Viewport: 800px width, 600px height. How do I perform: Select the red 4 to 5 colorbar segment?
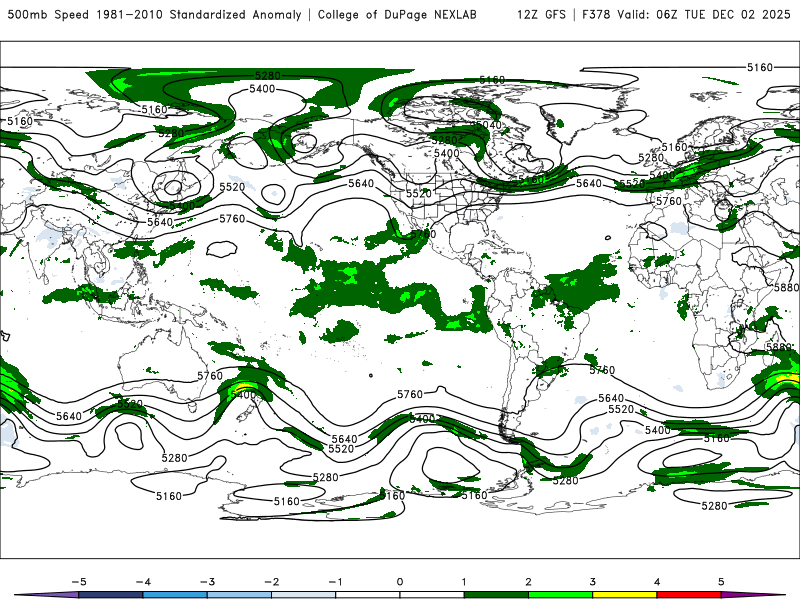pyautogui.click(x=689, y=595)
